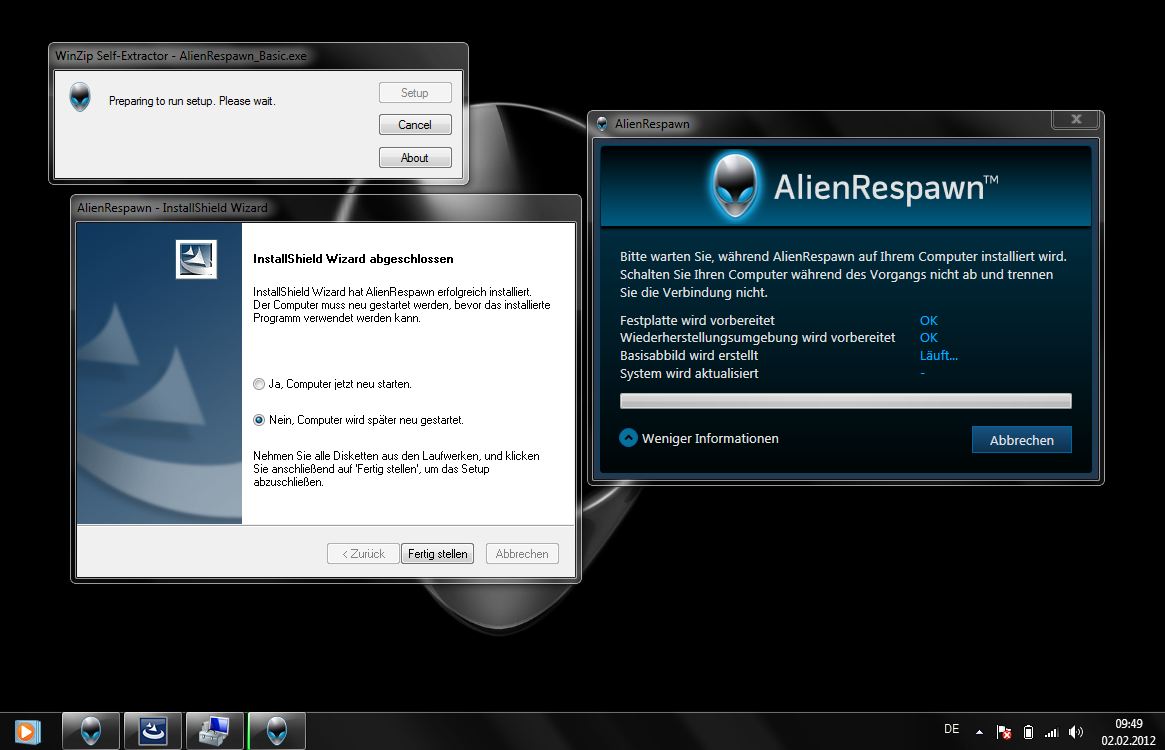Click the AlienRespawn - InstallShield Wizard title bar
The height and width of the screenshot is (750, 1165).
[325, 208]
